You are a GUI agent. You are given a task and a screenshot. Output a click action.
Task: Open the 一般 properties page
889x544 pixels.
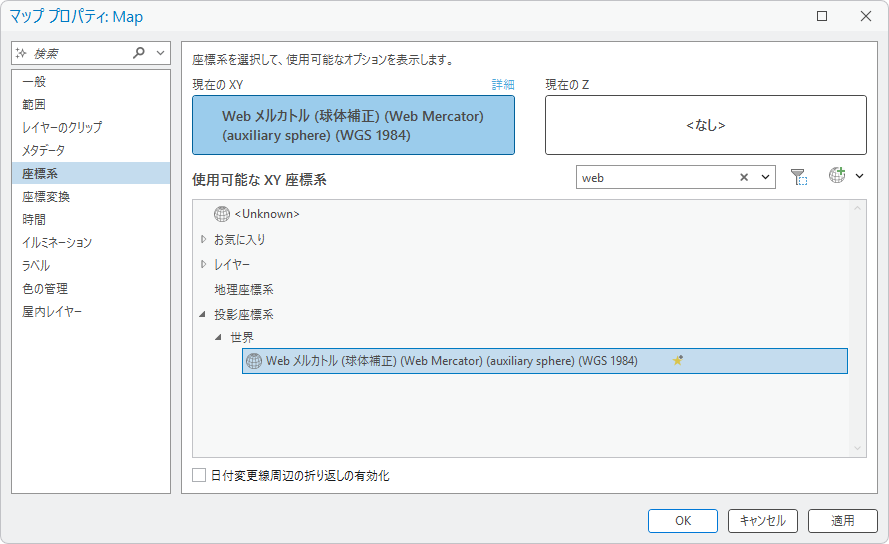click(34, 81)
